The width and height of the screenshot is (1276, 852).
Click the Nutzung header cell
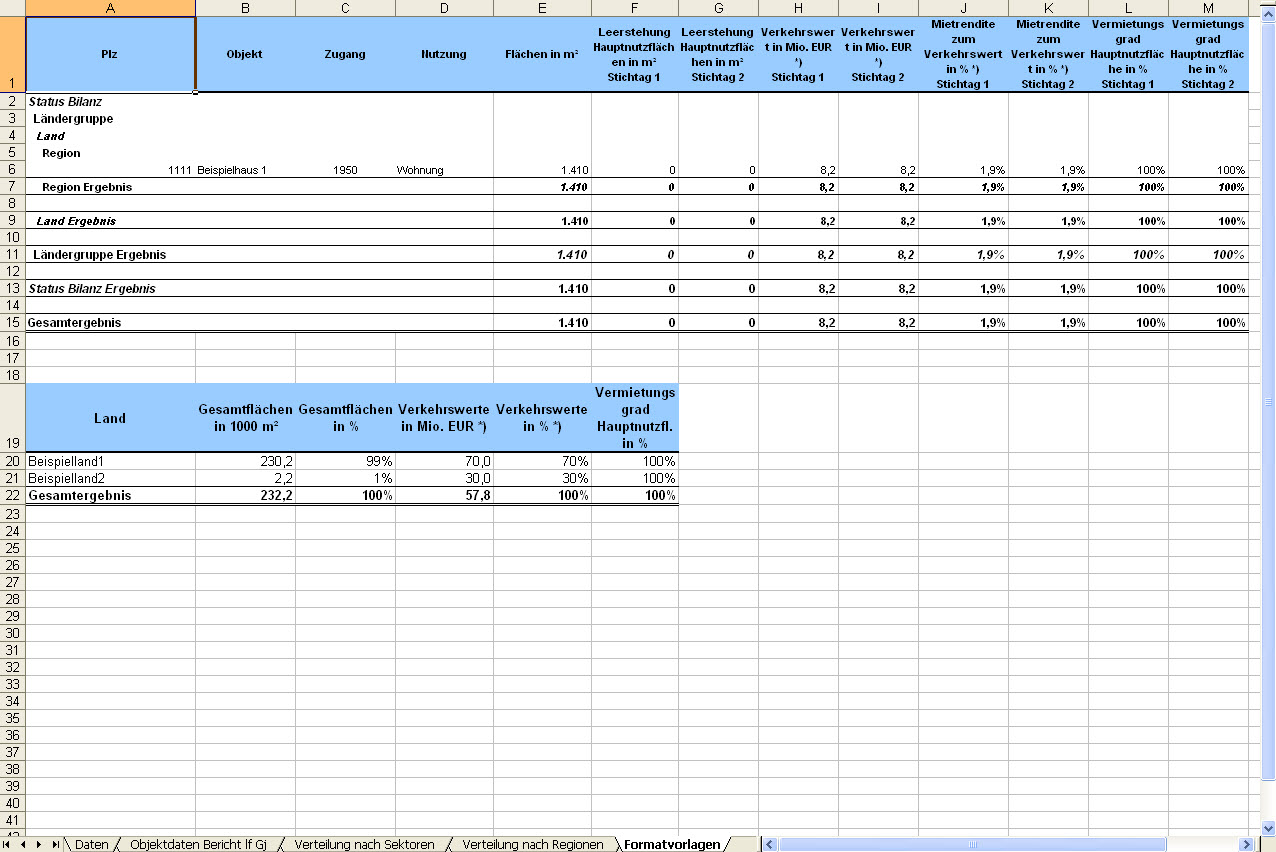(444, 54)
